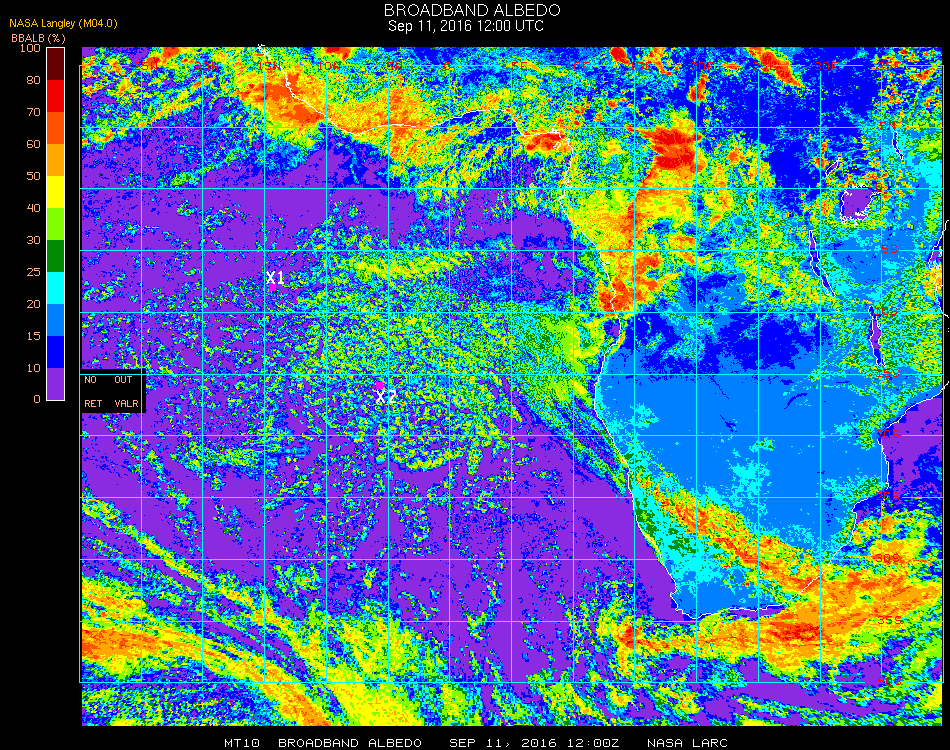The image size is (950, 750).
Task: Click the 'MT10' footer label
Action: (x=242, y=743)
